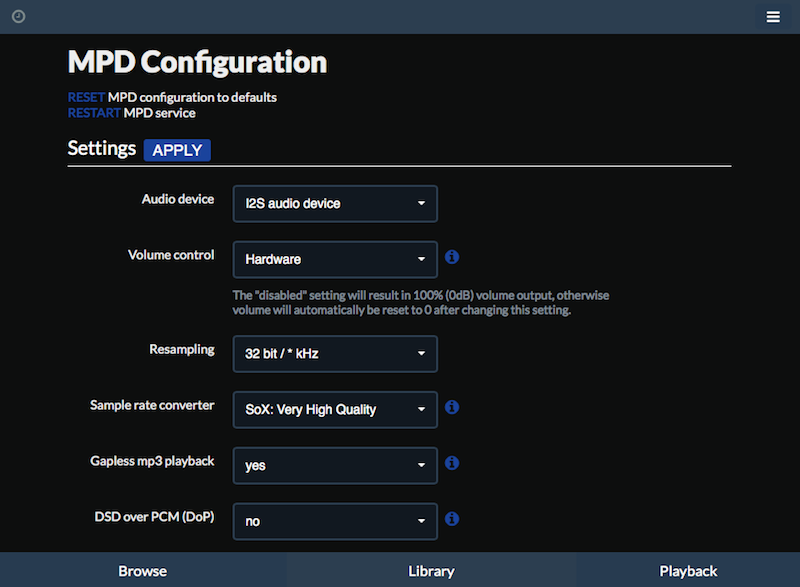Switch to the Playback tab
The height and width of the screenshot is (587, 800).
pos(688,571)
